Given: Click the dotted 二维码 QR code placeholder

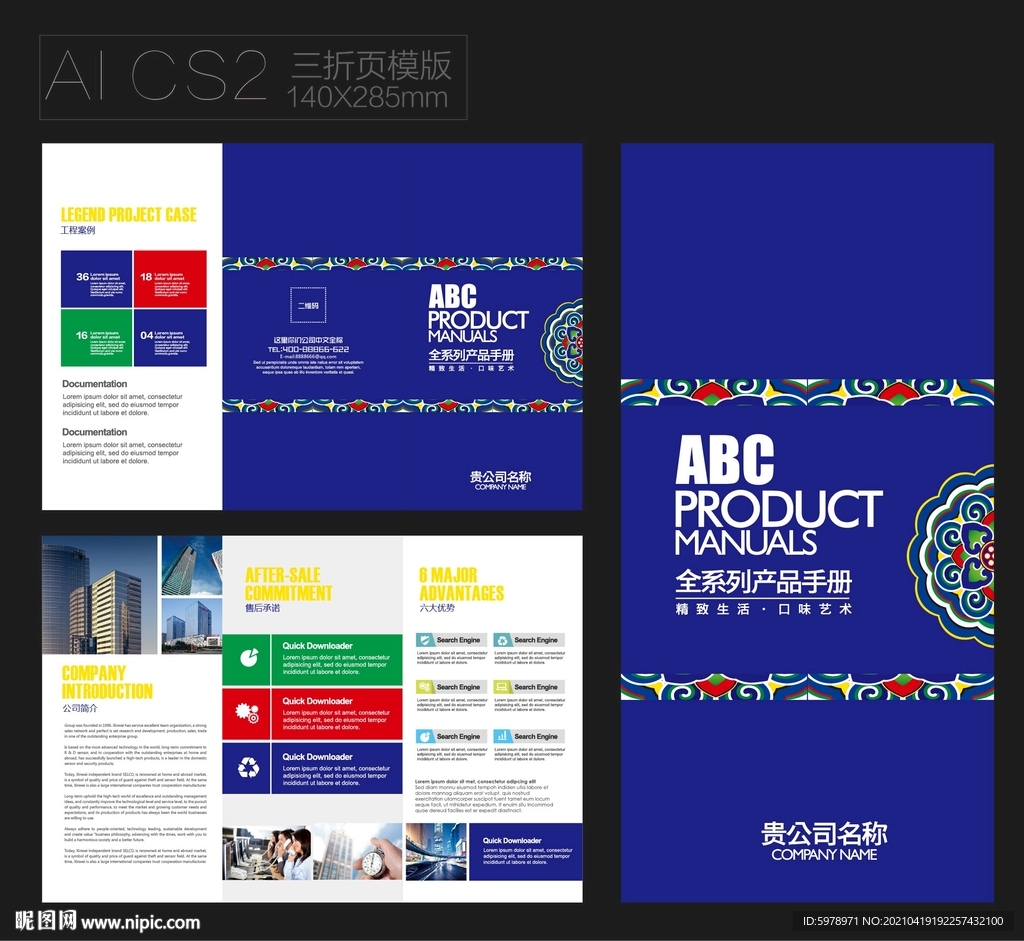Looking at the screenshot, I should pos(308,305).
